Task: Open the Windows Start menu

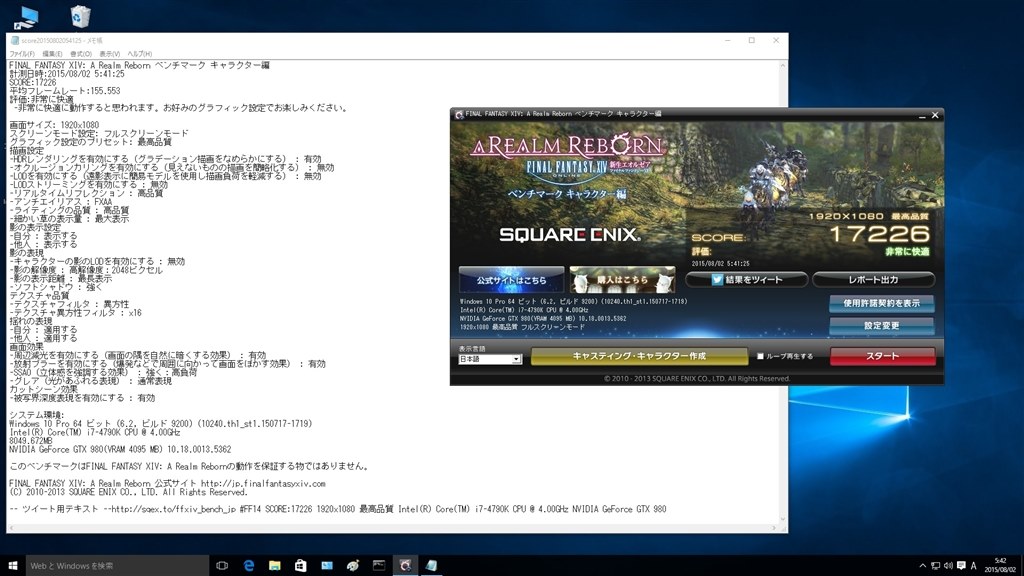Action: point(12,566)
